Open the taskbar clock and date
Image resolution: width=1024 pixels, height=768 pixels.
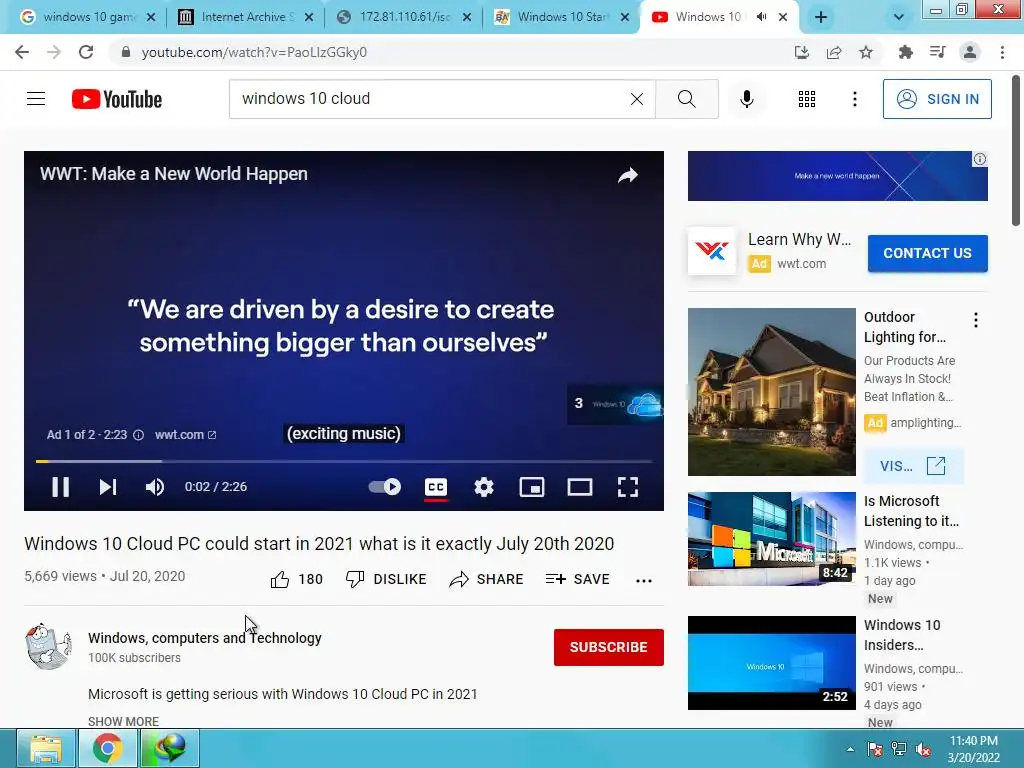(974, 749)
